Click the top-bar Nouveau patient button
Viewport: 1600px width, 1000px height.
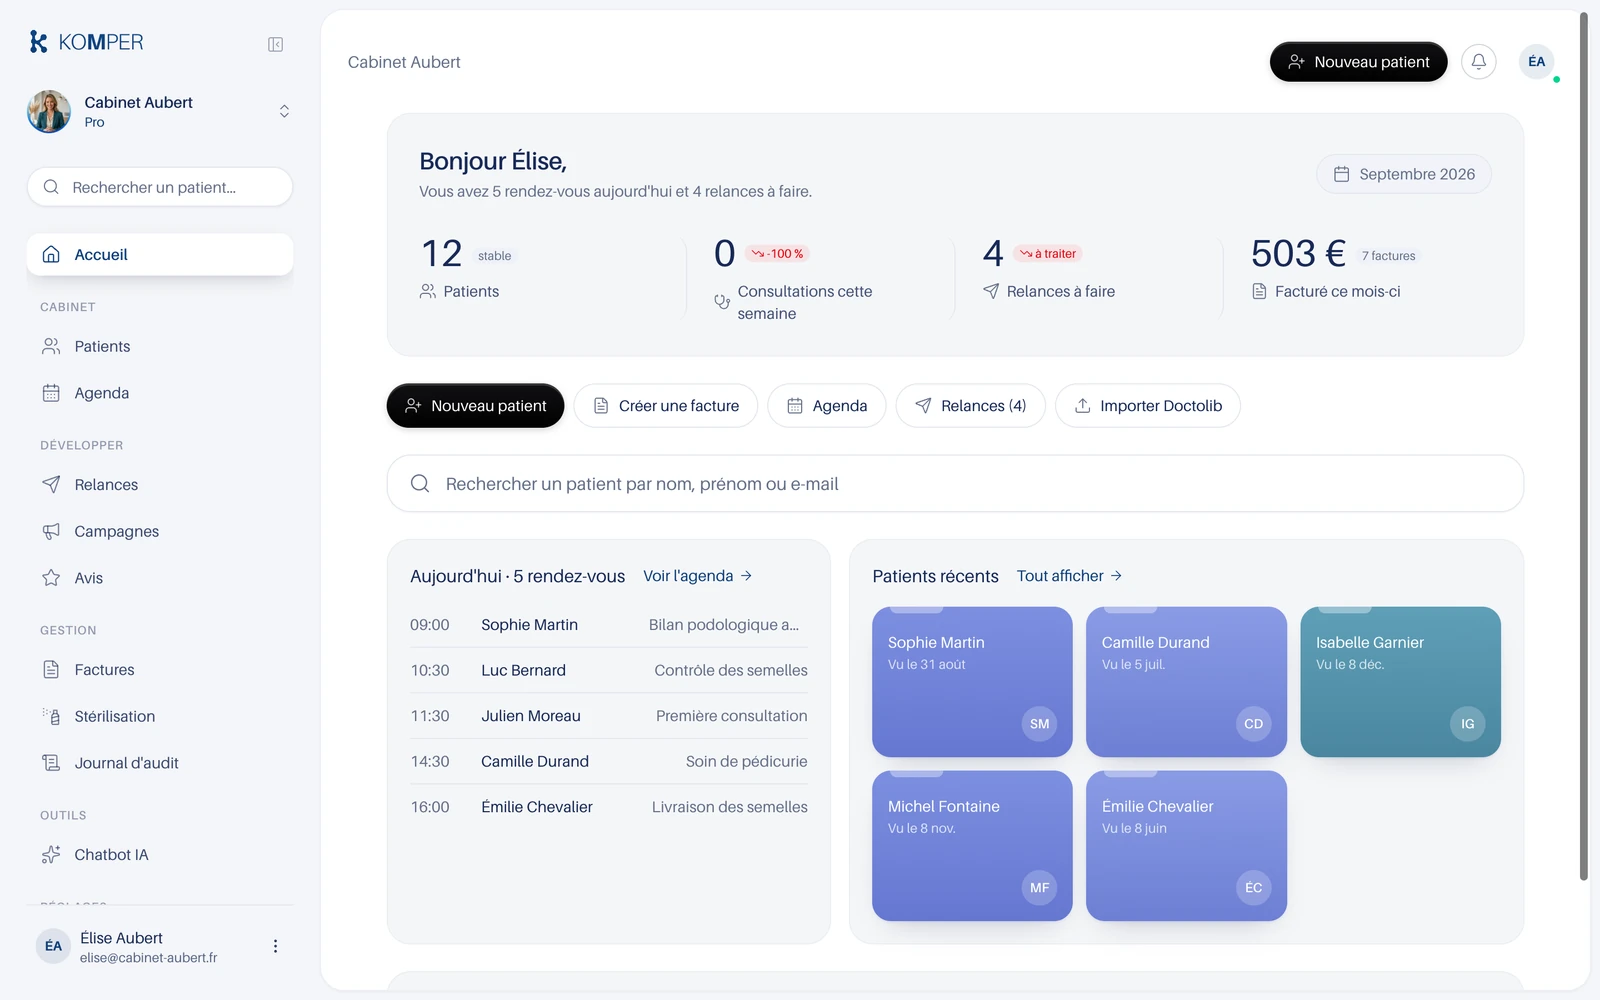pyautogui.click(x=1358, y=62)
